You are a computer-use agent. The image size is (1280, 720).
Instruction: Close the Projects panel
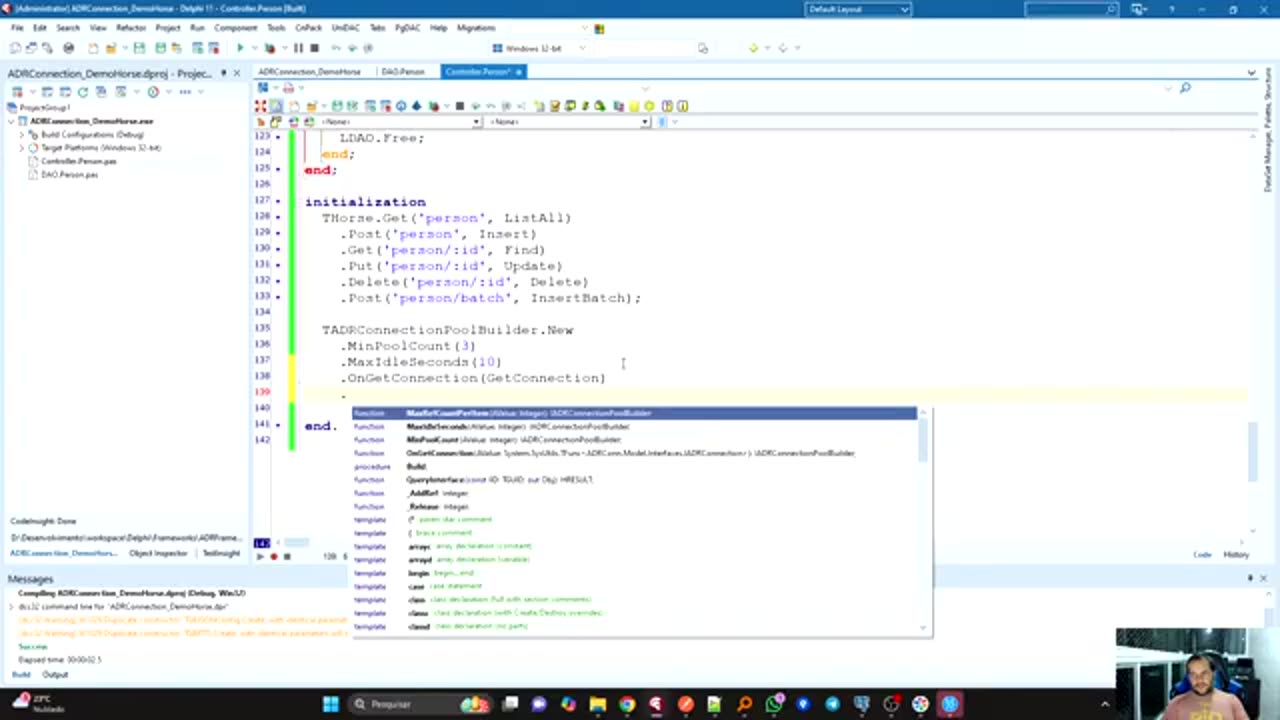click(x=237, y=73)
